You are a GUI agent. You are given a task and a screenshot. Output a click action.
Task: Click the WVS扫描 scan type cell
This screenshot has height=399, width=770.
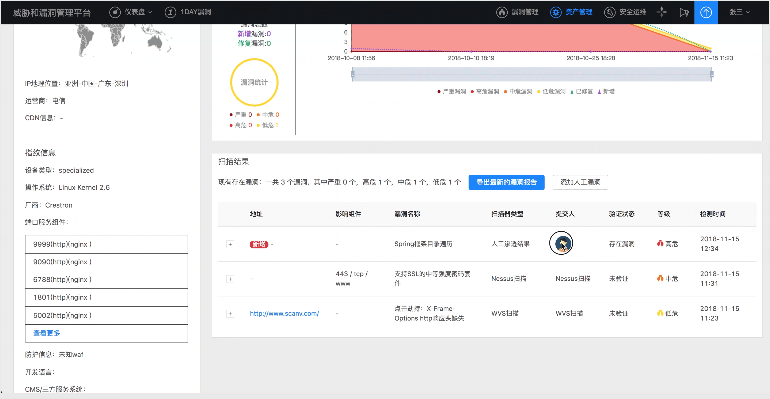[x=505, y=314]
